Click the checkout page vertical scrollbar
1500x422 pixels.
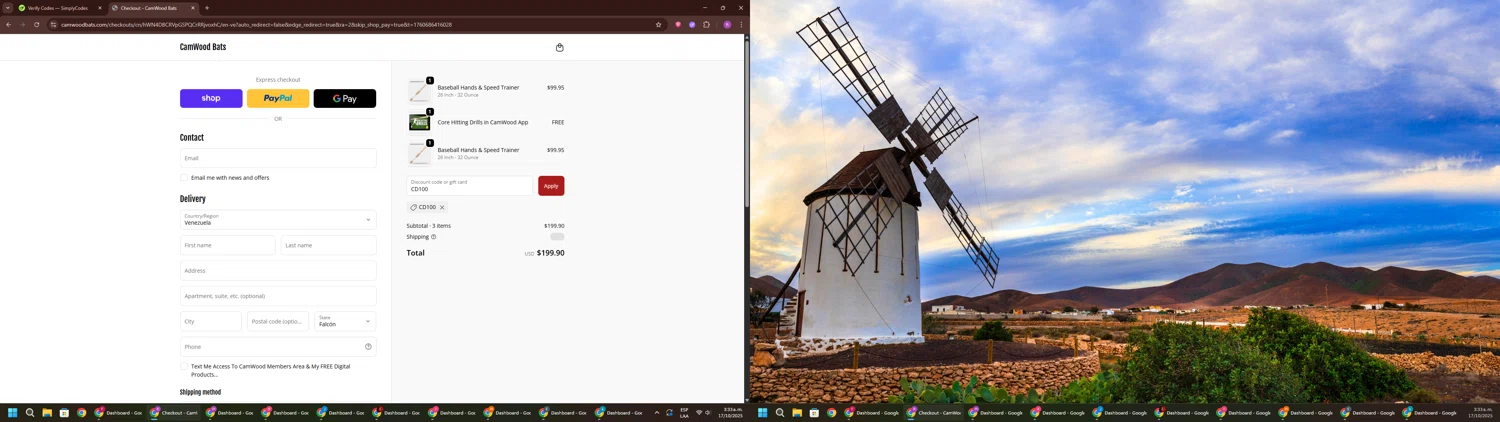pos(746,122)
